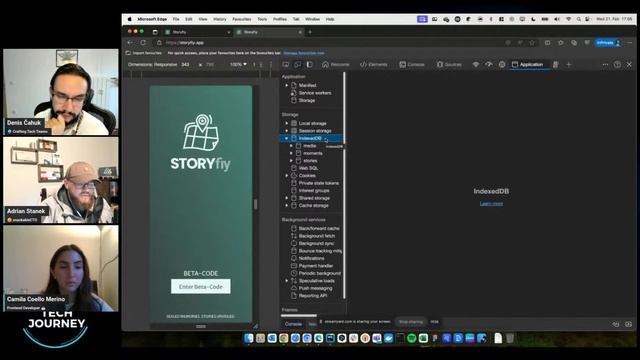Open Bounce tracking mitigations

320,251
